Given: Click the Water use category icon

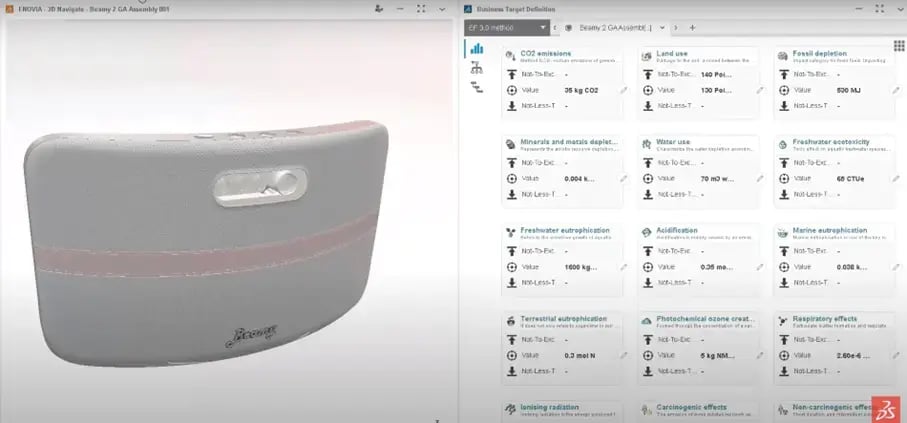Looking at the screenshot, I should [647, 145].
